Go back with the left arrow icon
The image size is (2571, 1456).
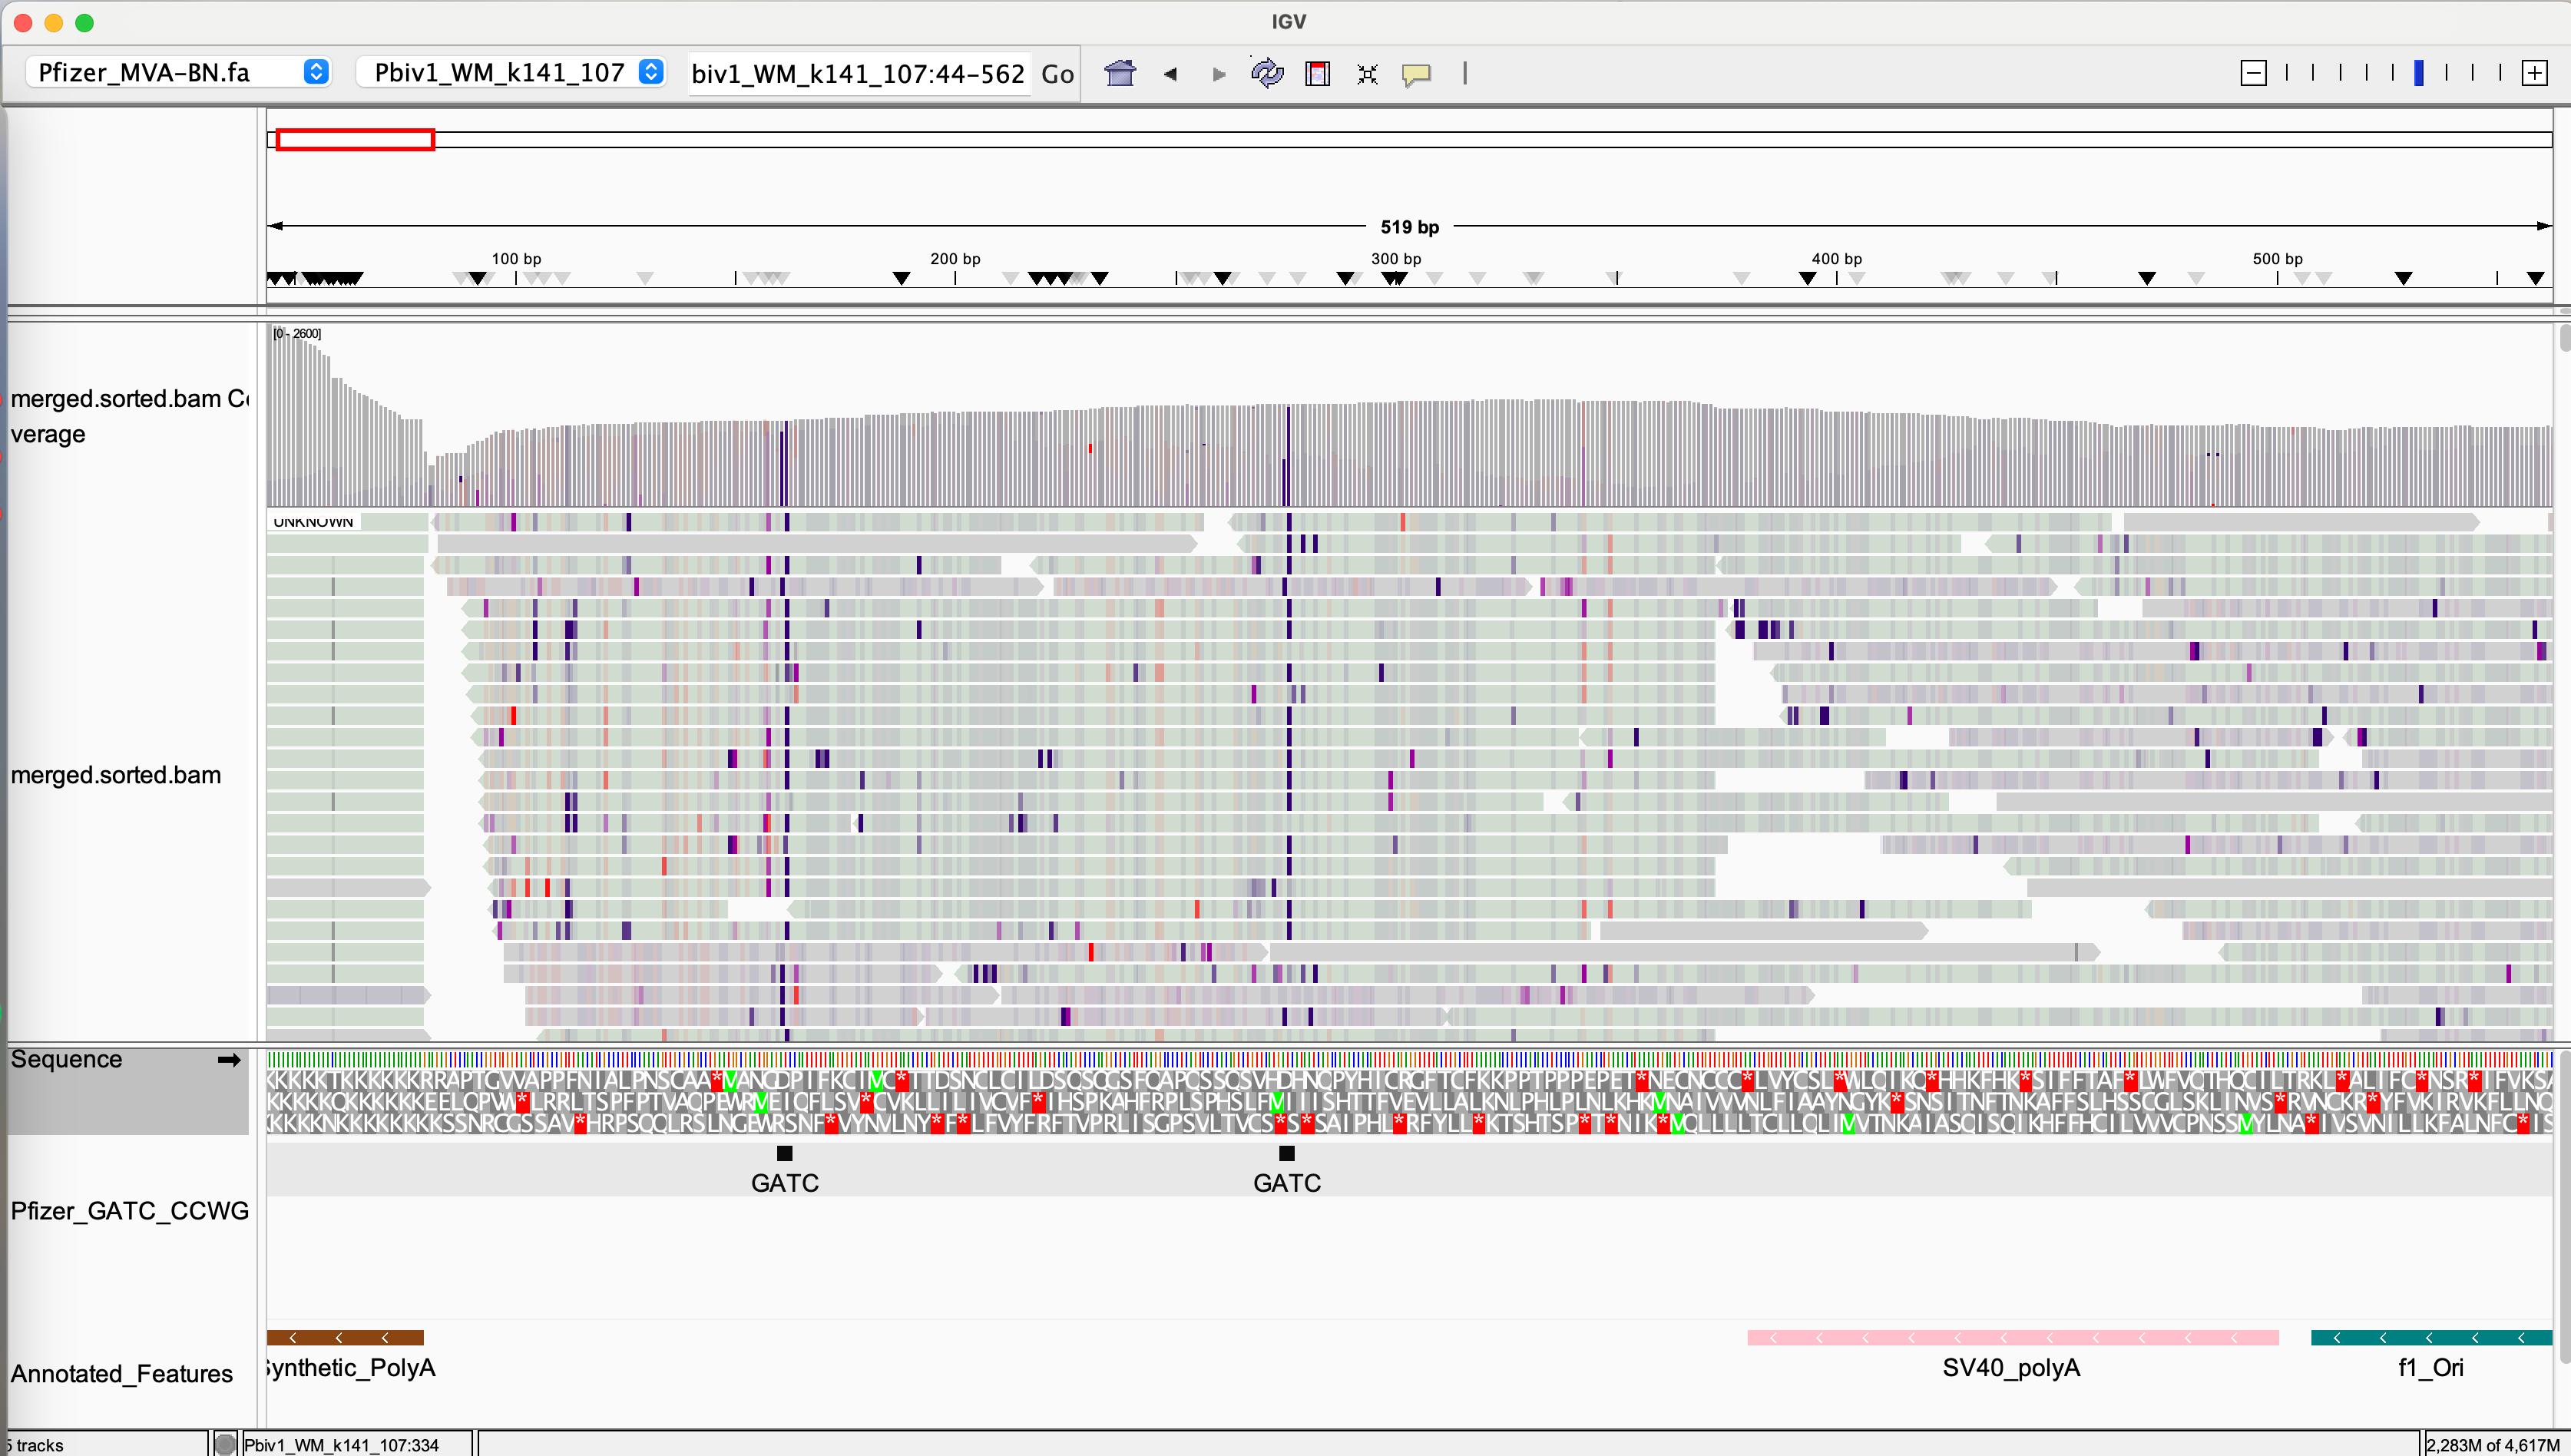tap(1170, 73)
